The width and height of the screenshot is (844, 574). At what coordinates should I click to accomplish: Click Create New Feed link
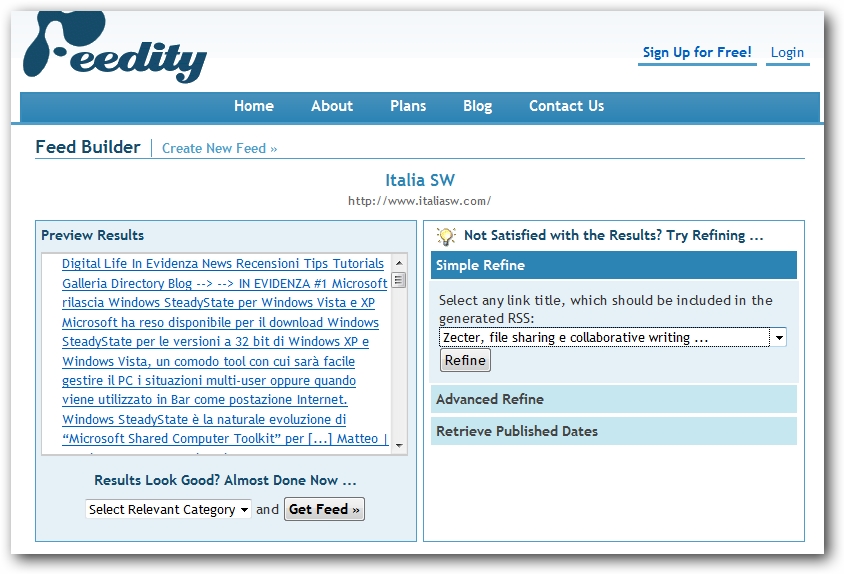[219, 149]
